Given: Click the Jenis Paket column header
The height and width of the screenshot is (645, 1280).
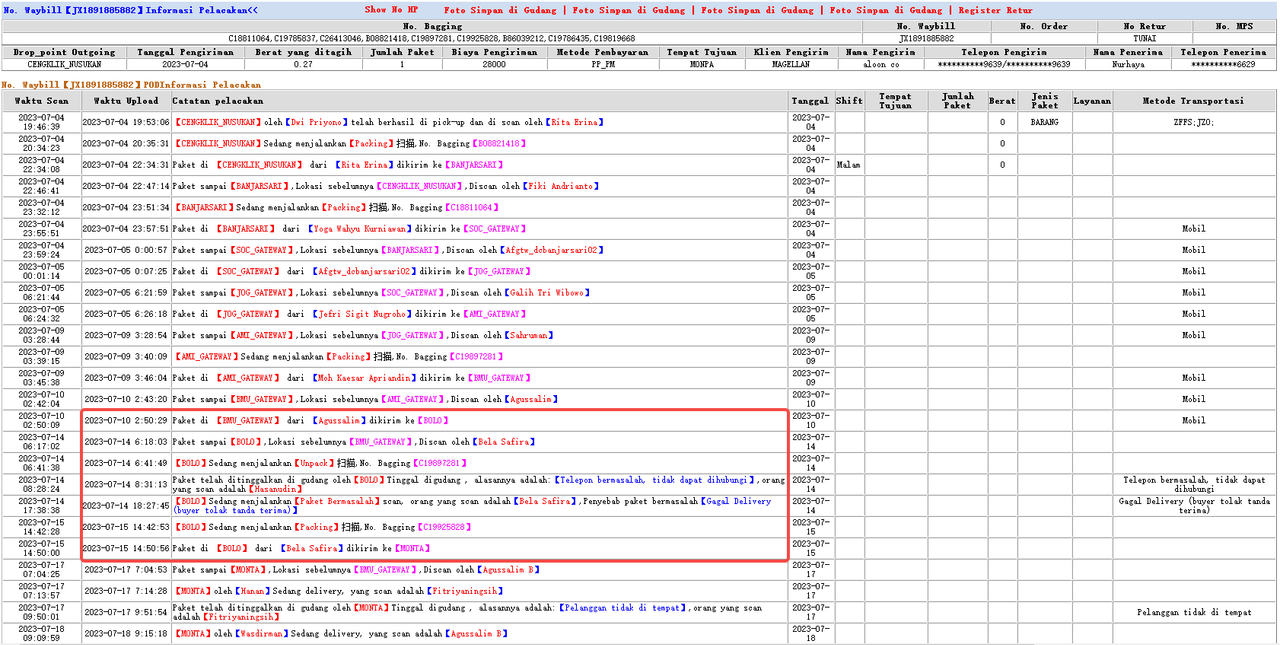Looking at the screenshot, I should (1044, 101).
